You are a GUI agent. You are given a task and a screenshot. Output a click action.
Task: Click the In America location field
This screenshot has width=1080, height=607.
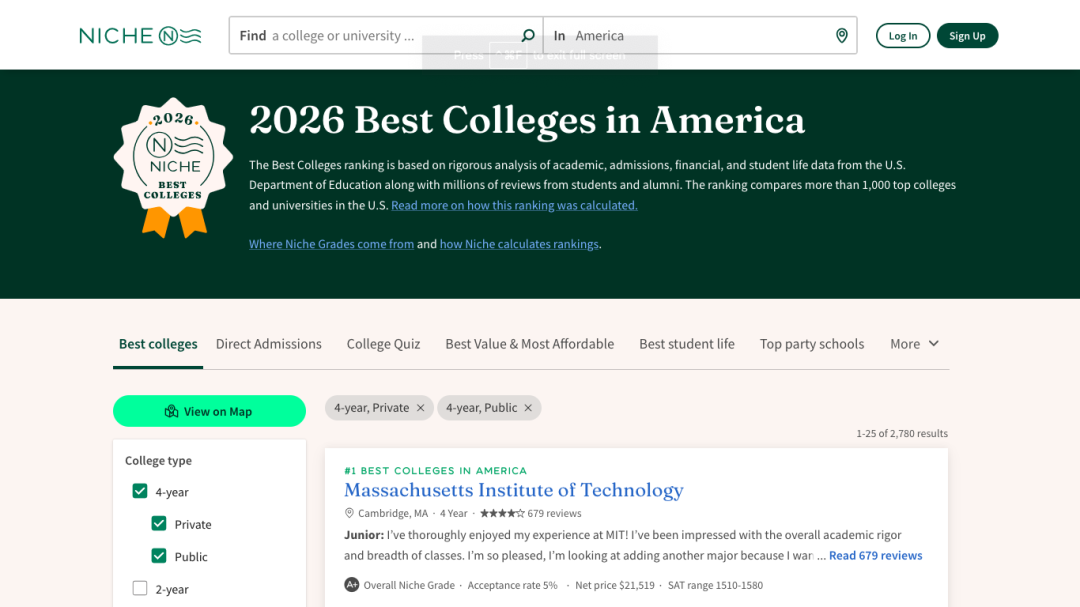700,35
